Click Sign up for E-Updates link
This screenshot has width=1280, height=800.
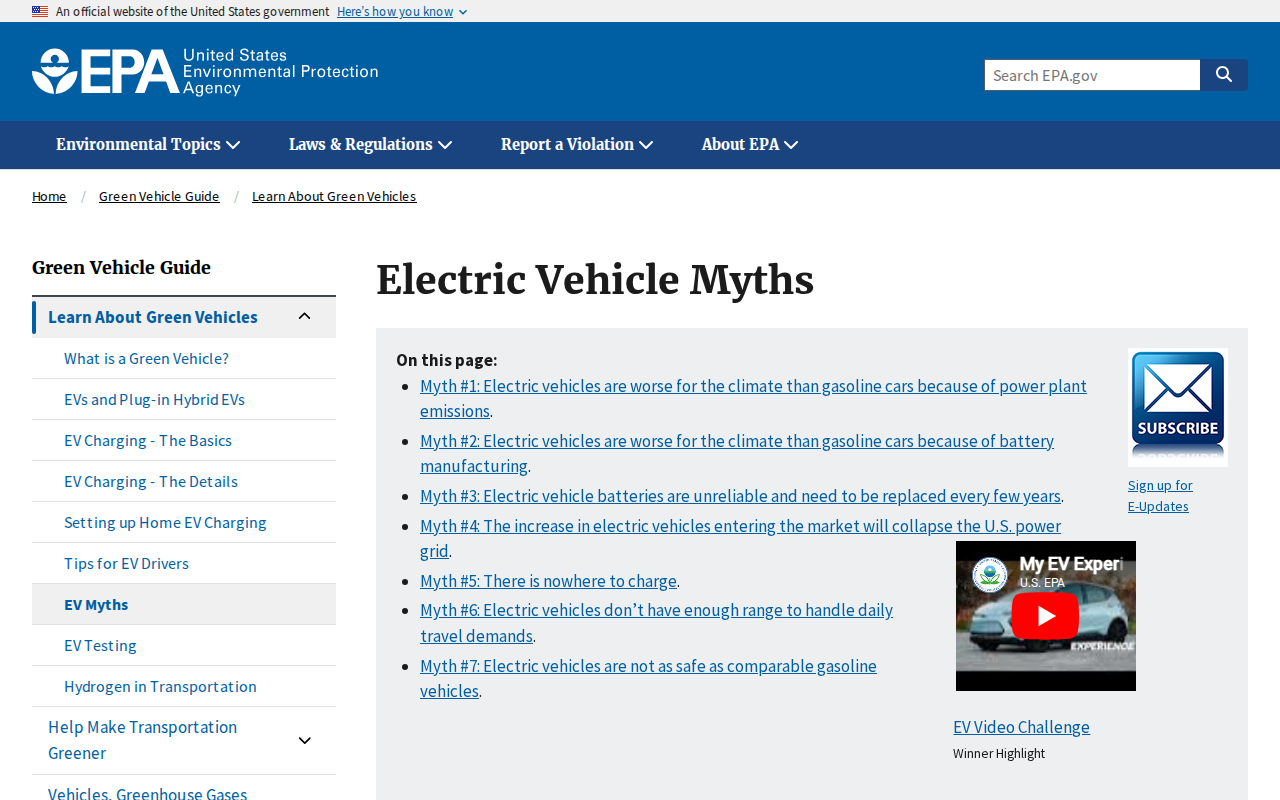pos(1160,495)
